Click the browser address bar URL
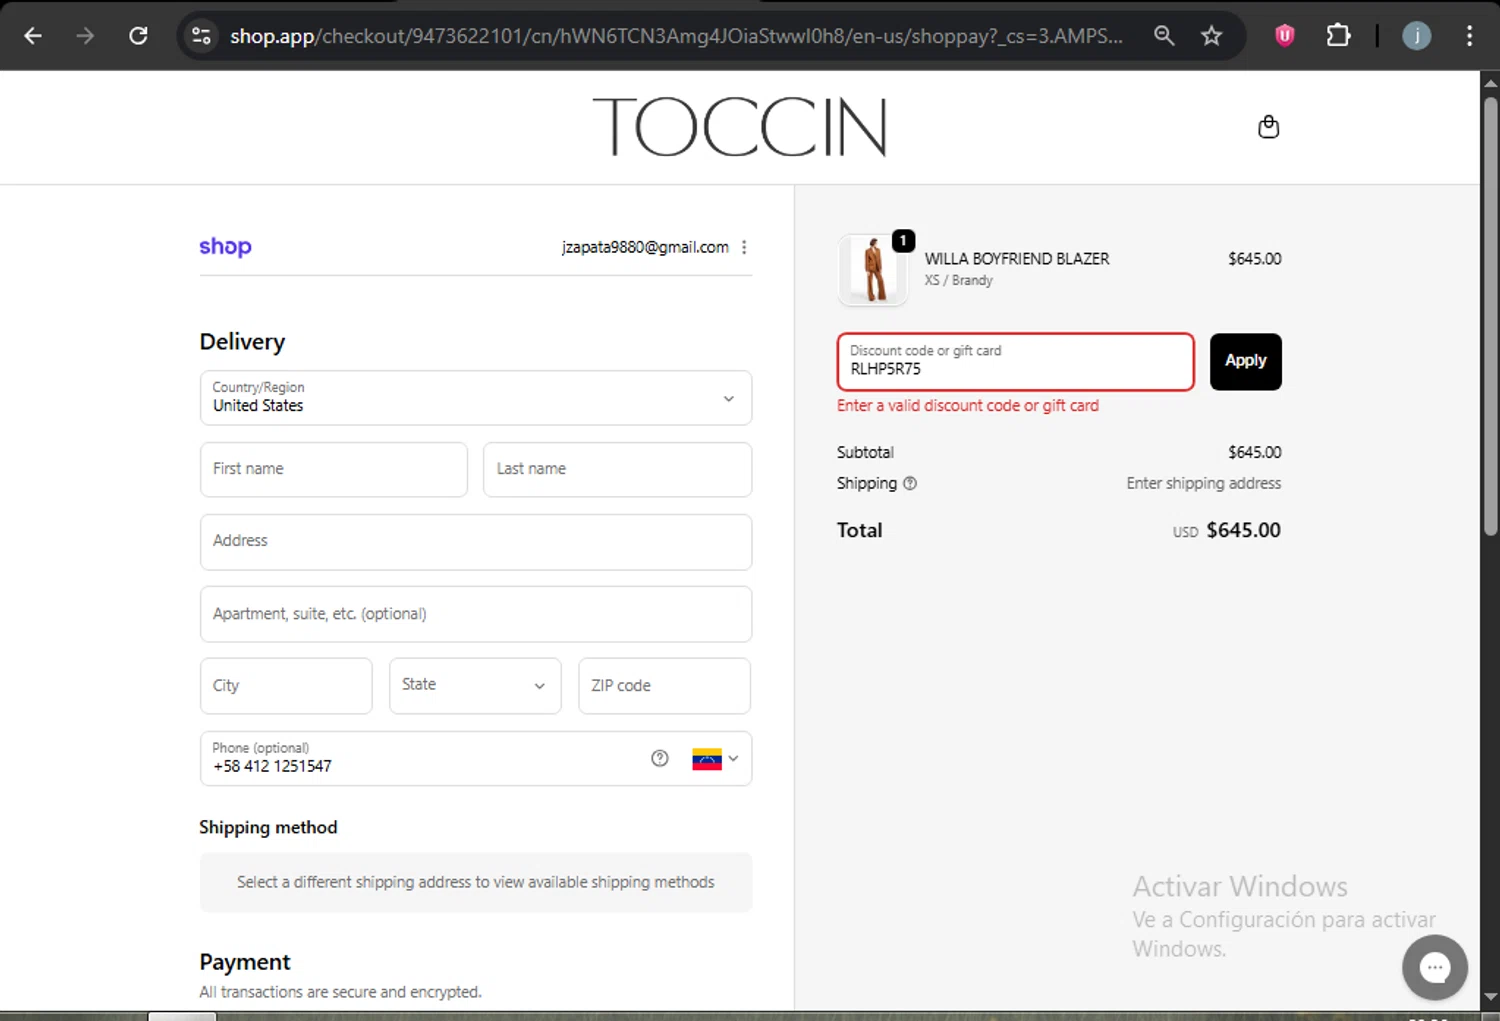 coord(676,36)
